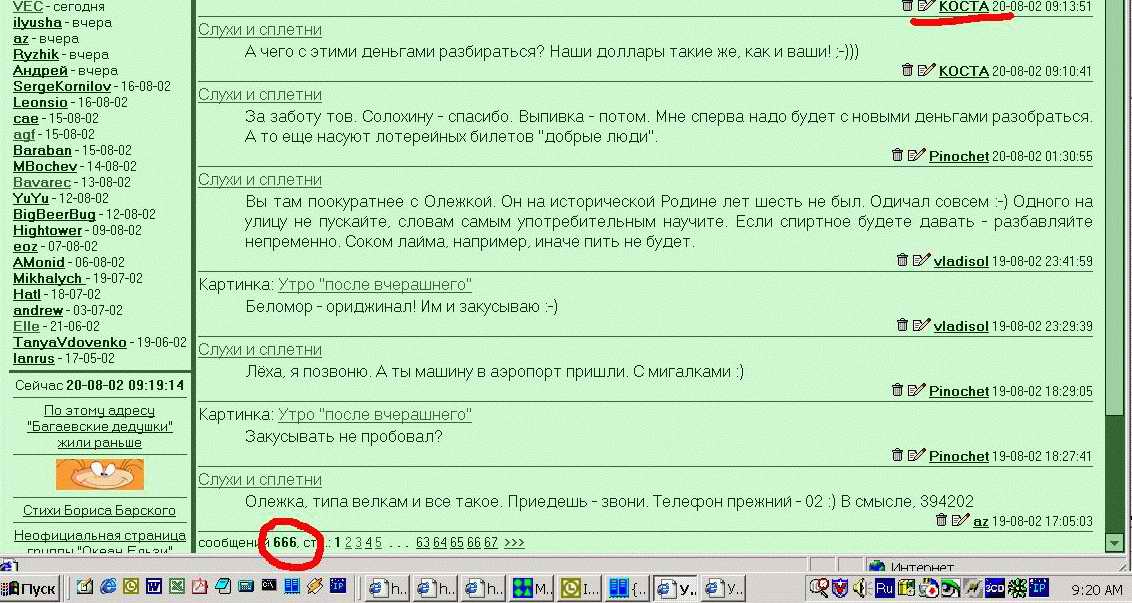Switch to the first h.. taskbar button

click(x=387, y=588)
